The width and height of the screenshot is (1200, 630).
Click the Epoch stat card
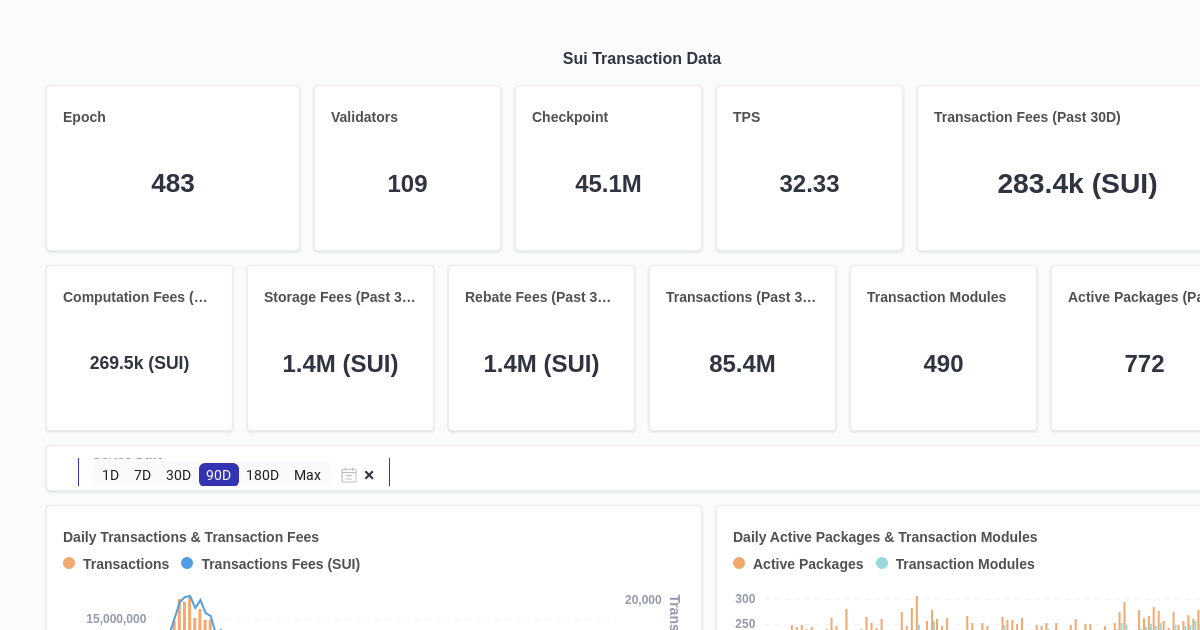(x=172, y=167)
